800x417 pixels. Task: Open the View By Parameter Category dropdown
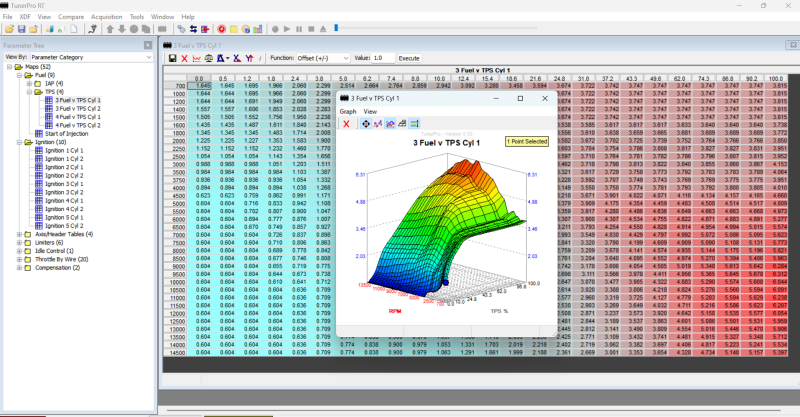tap(92, 57)
